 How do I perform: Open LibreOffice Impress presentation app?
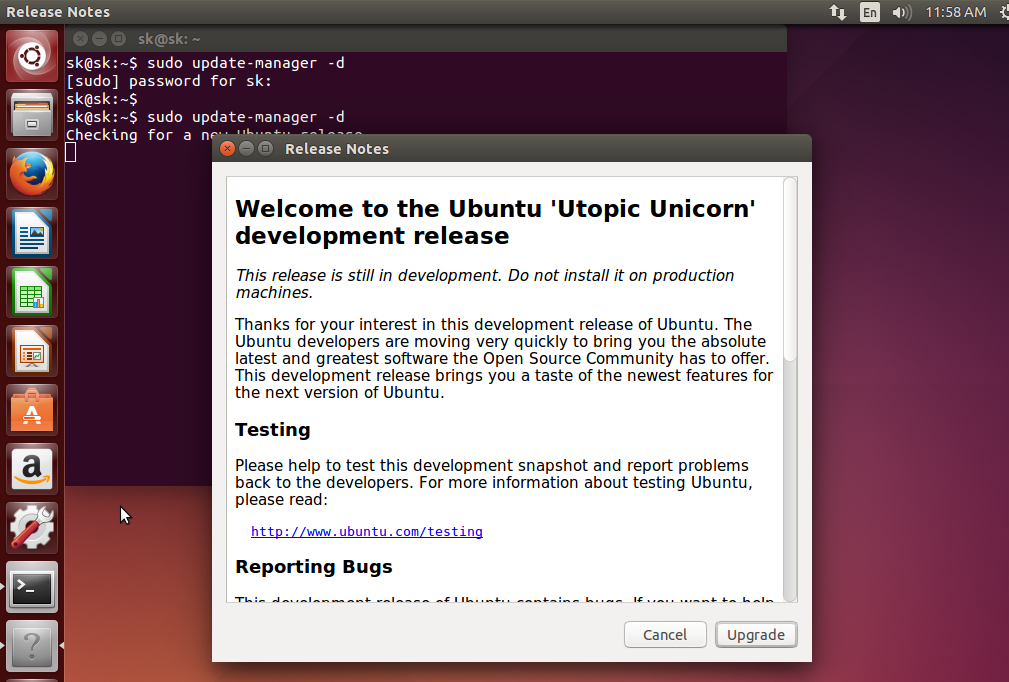click(32, 351)
